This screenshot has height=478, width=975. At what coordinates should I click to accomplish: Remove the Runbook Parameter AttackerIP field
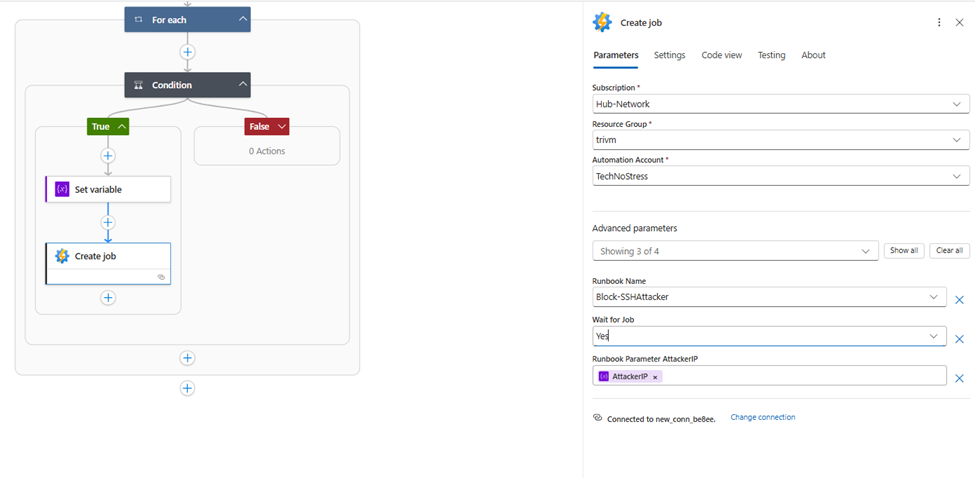point(959,379)
